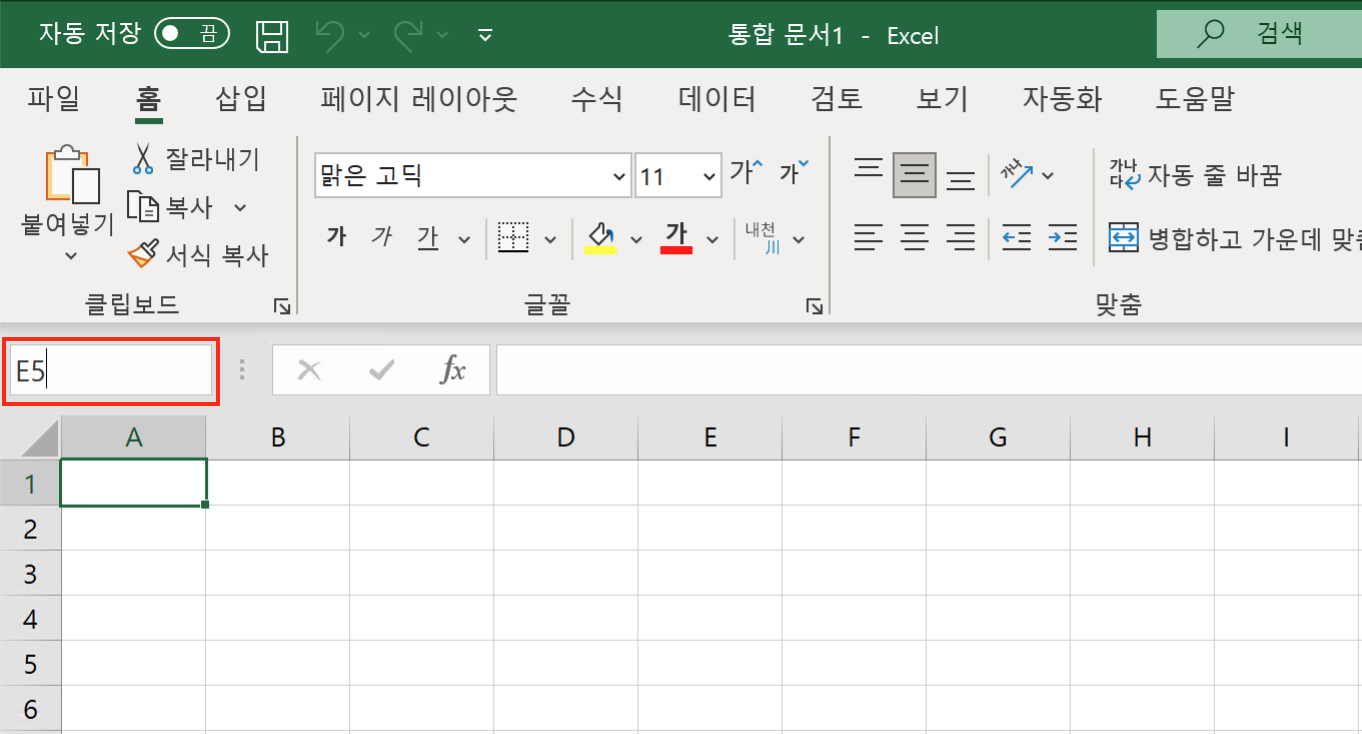Click the cell borders icon

[x=514, y=238]
